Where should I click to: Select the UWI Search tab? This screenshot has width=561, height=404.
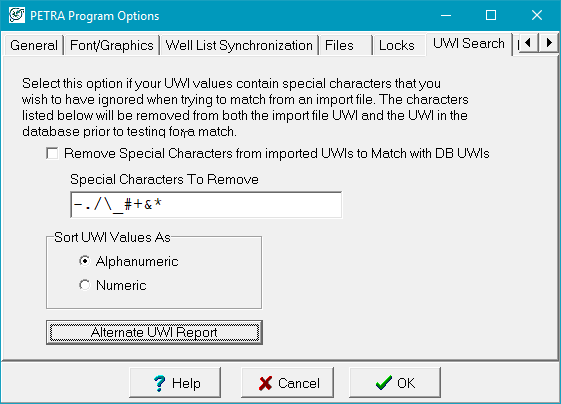point(469,44)
